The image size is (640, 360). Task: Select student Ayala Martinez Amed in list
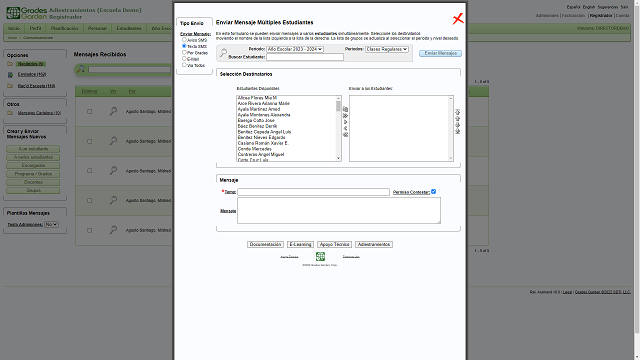coord(259,109)
